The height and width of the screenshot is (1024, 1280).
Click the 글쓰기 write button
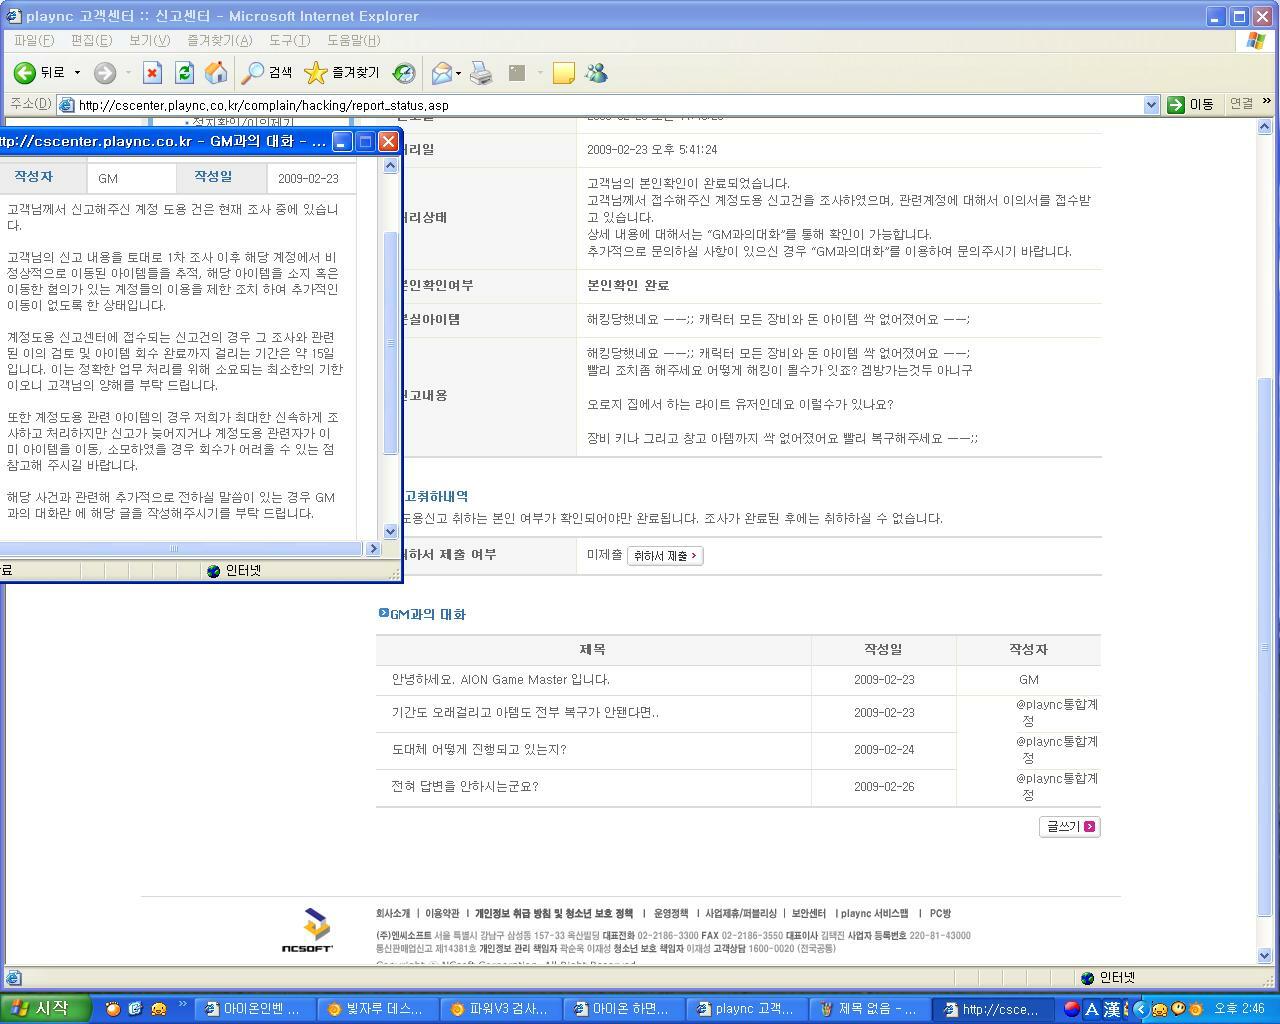coord(1068,826)
